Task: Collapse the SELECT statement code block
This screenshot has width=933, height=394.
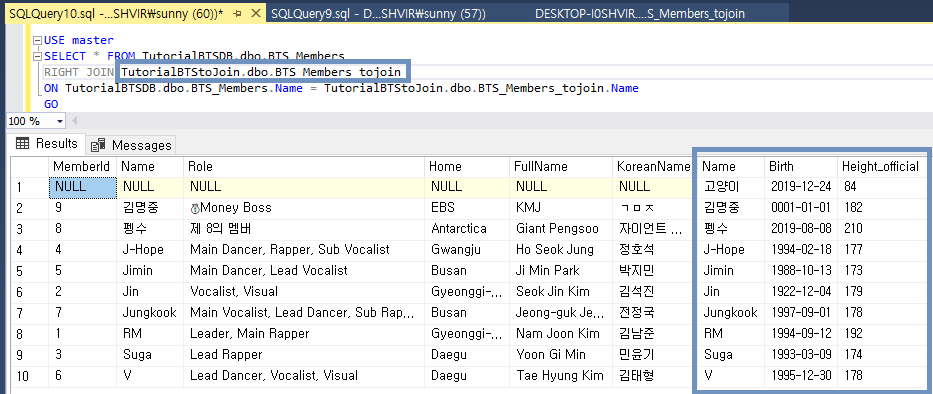Action: coord(37,57)
